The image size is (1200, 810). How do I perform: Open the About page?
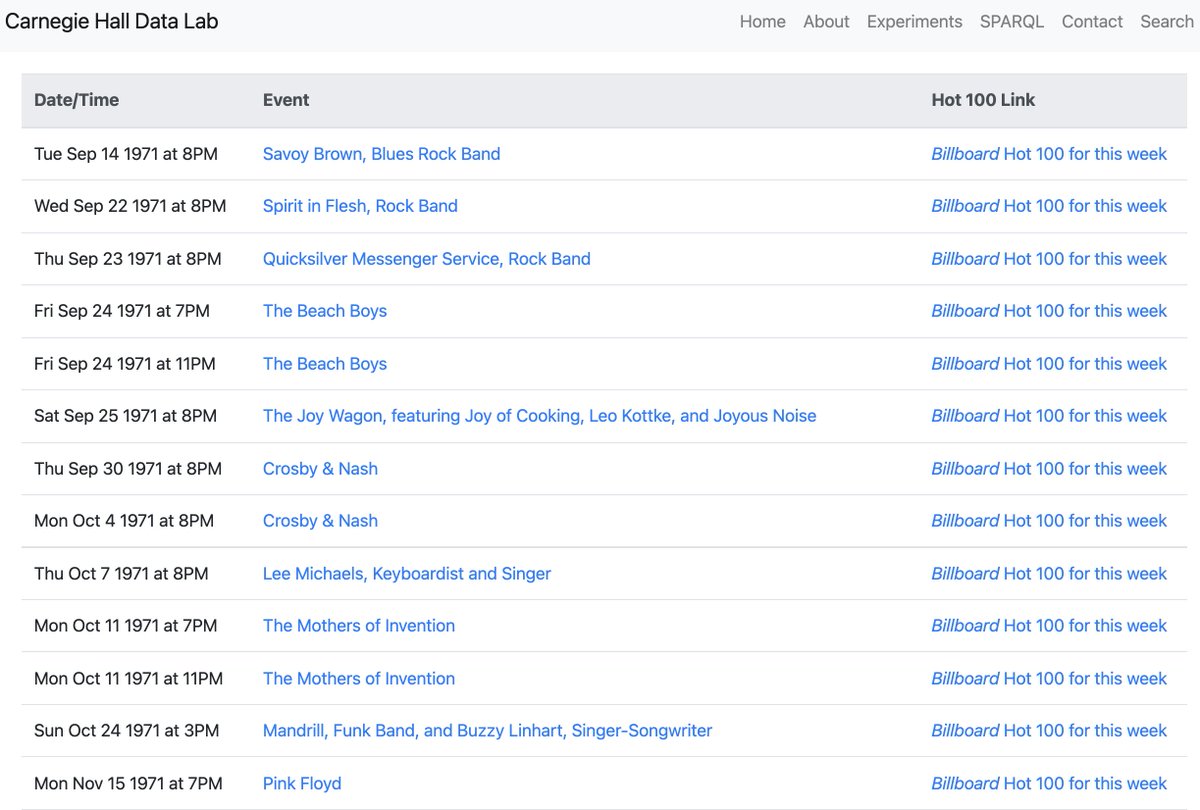(826, 22)
